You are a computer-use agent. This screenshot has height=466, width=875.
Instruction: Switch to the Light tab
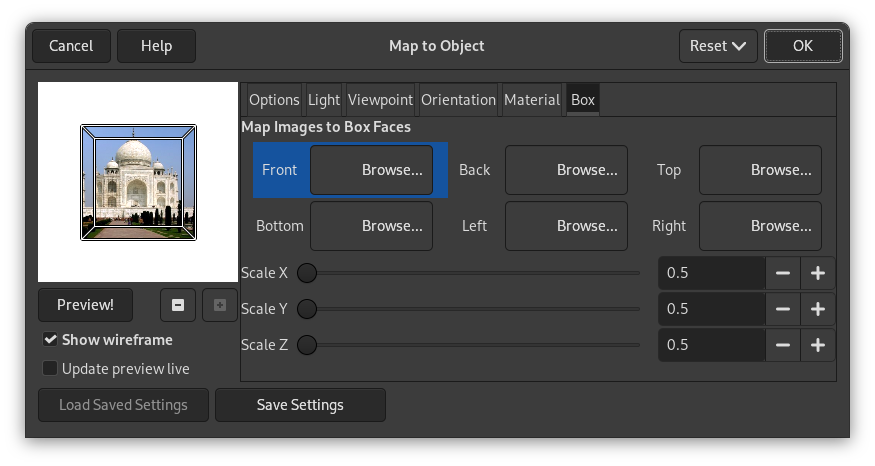click(324, 100)
